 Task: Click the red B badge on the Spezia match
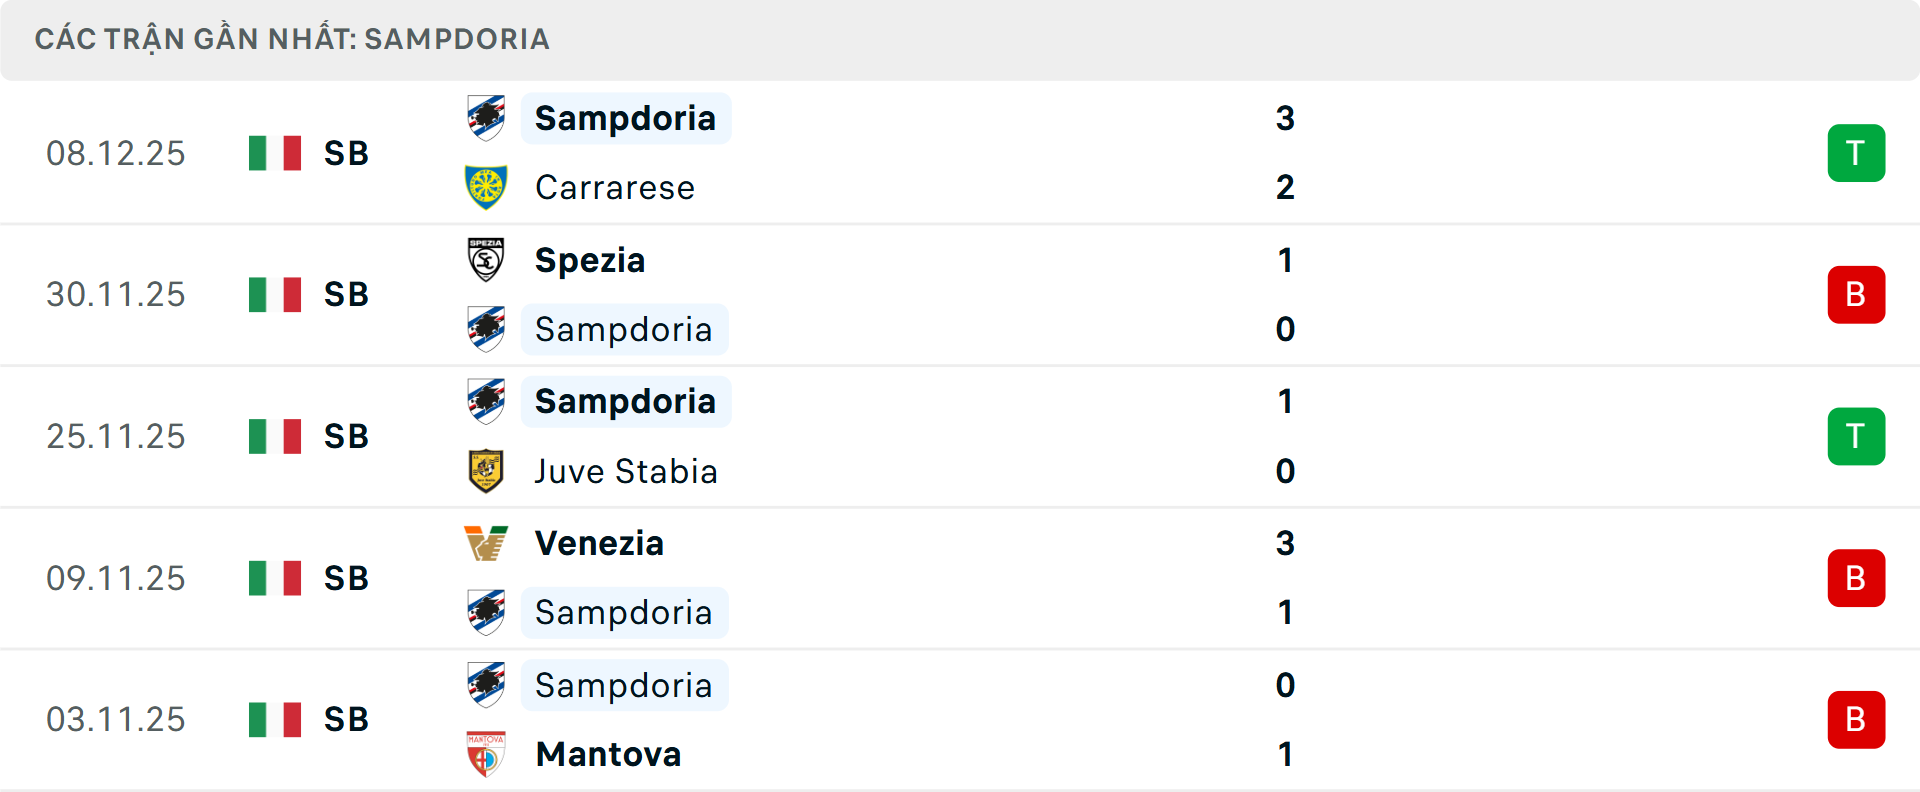[x=1857, y=294]
